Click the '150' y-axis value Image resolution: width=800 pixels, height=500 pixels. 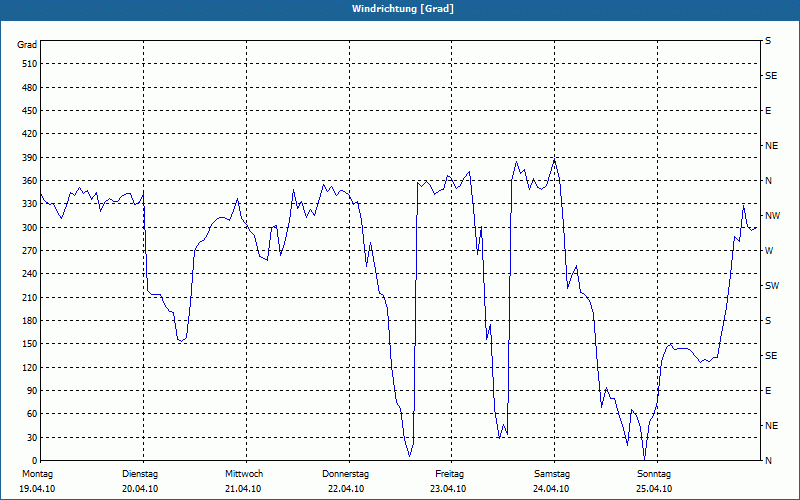[30, 344]
